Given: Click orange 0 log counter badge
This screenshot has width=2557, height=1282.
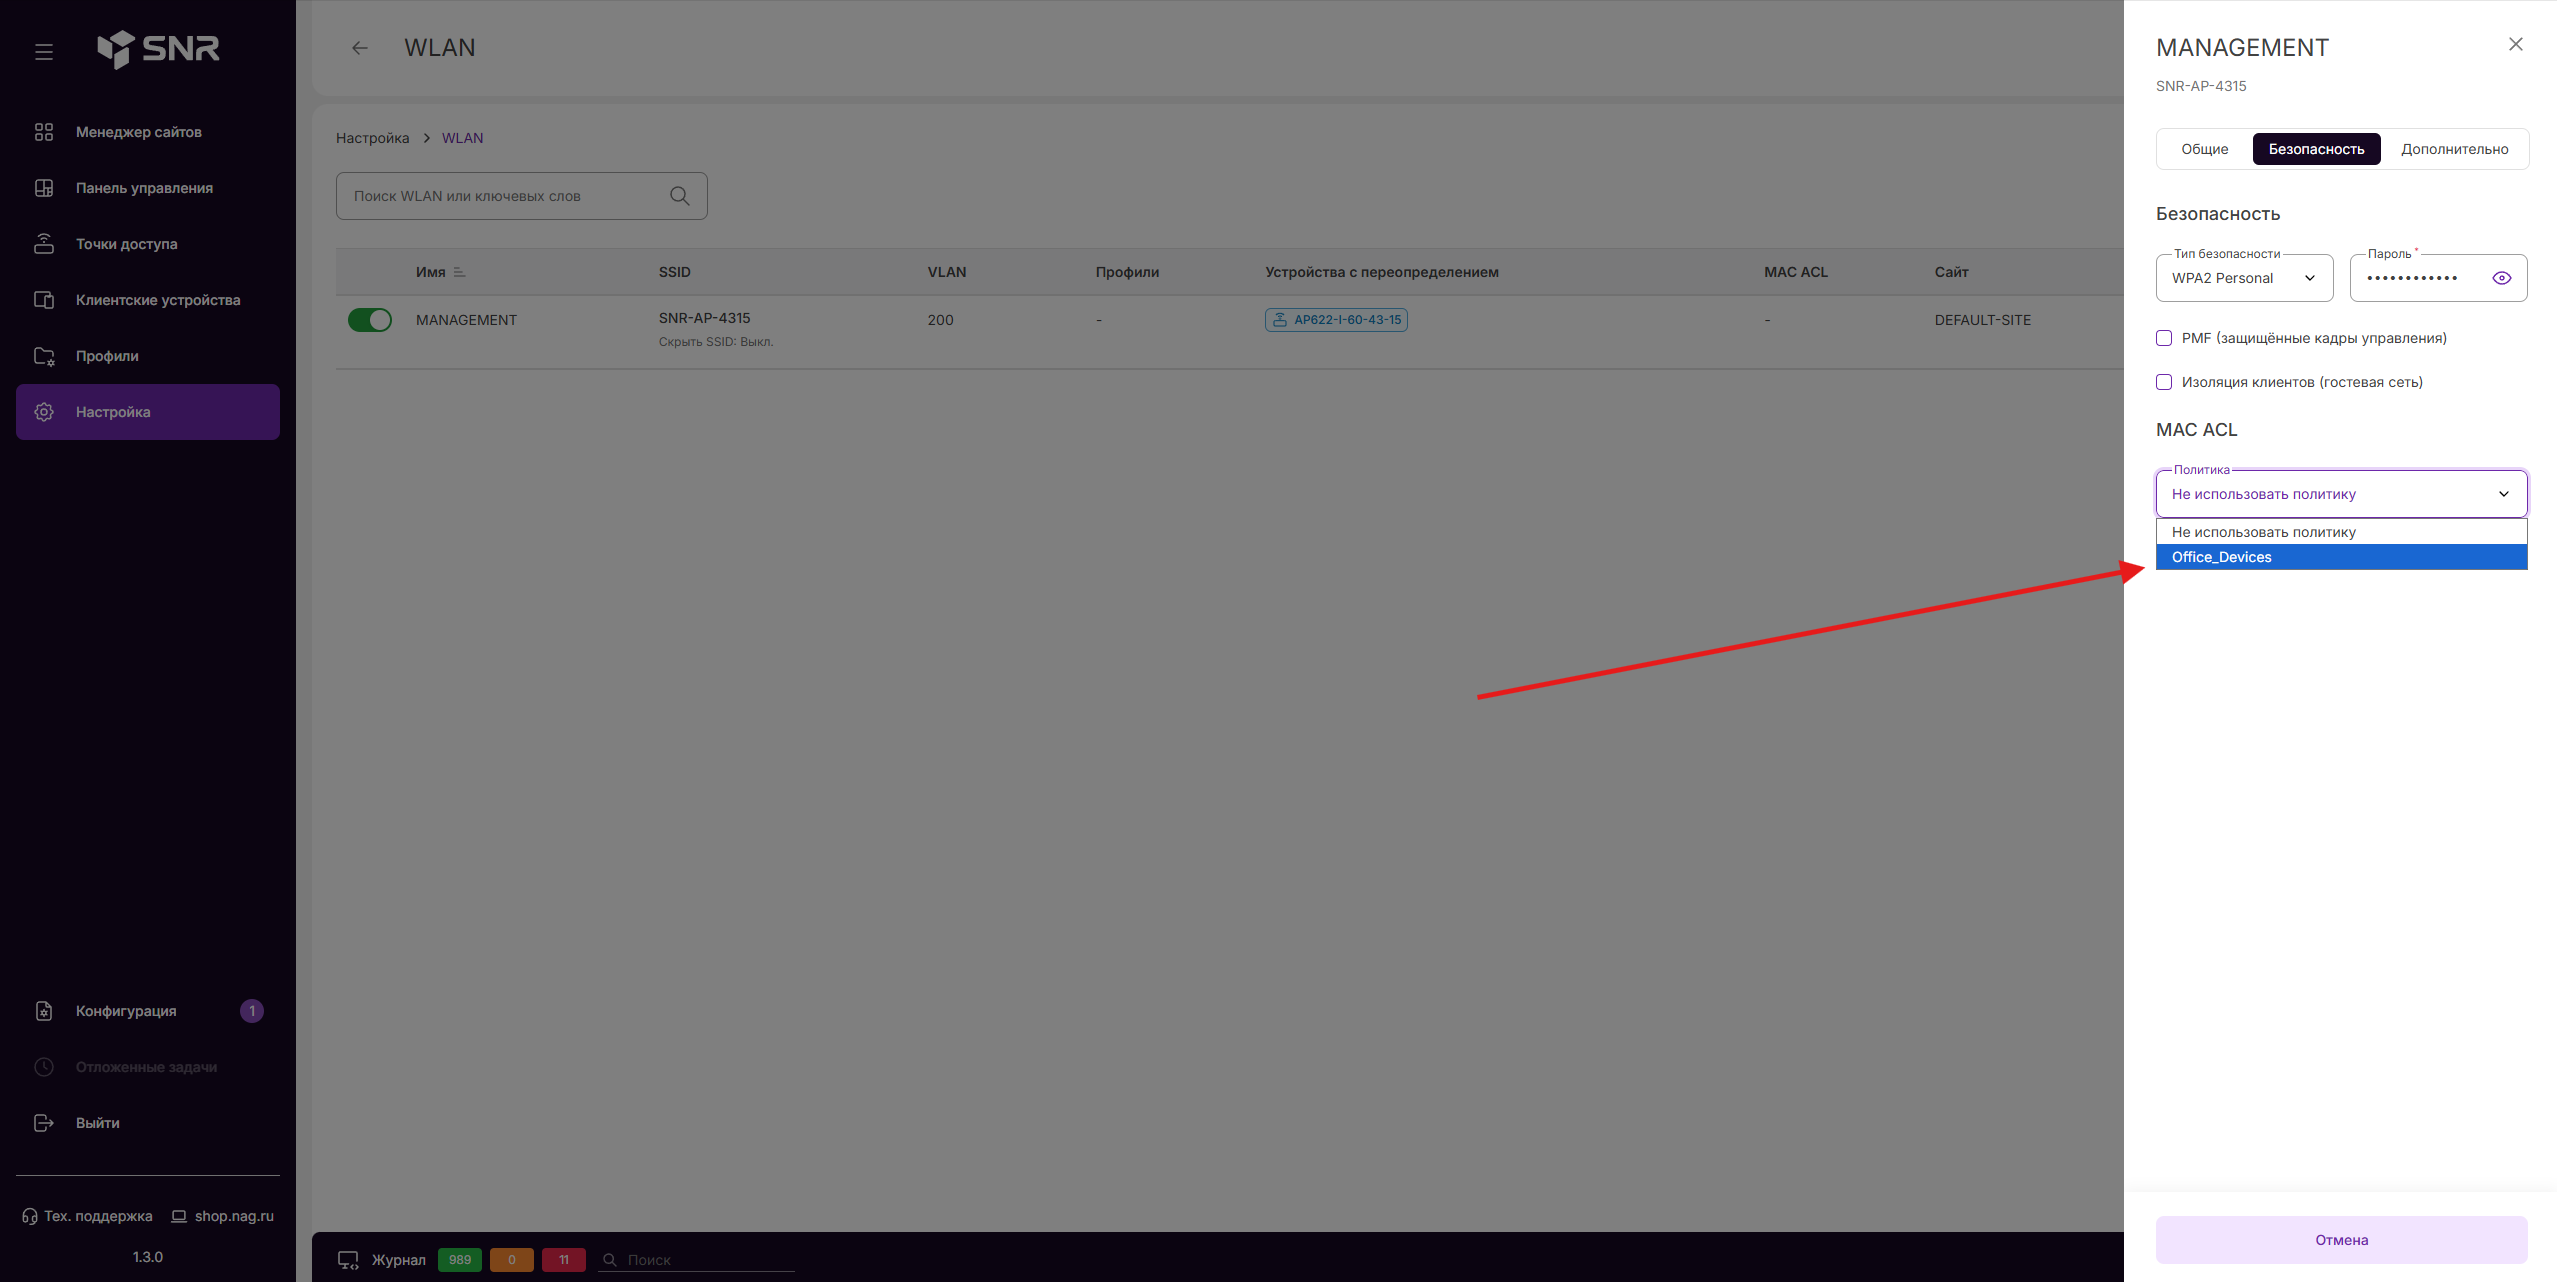Looking at the screenshot, I should (x=512, y=1260).
